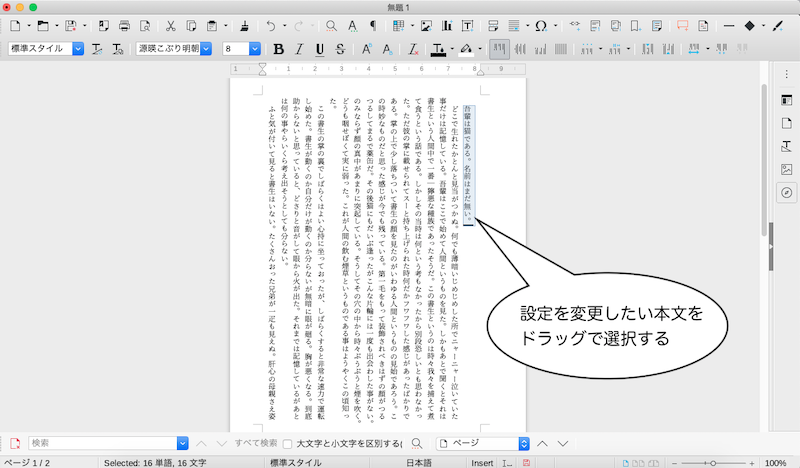Save the document with the Save icon
800x468 pixels.
coord(71,26)
